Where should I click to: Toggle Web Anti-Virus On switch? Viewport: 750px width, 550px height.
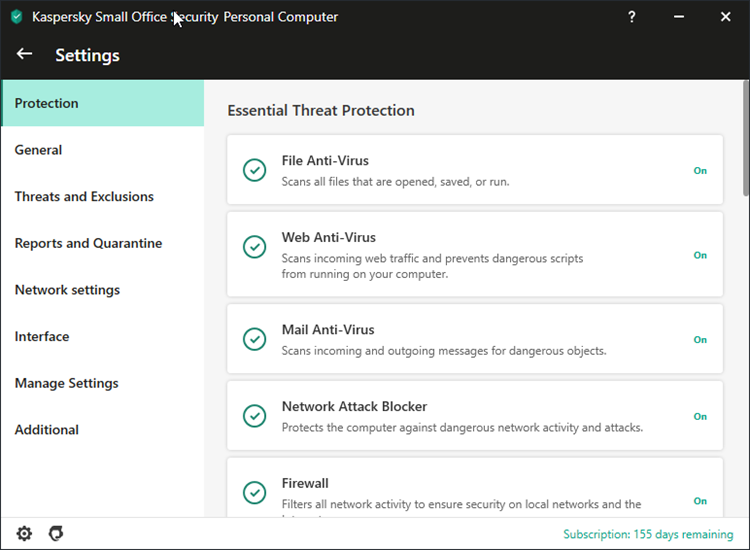(700, 255)
